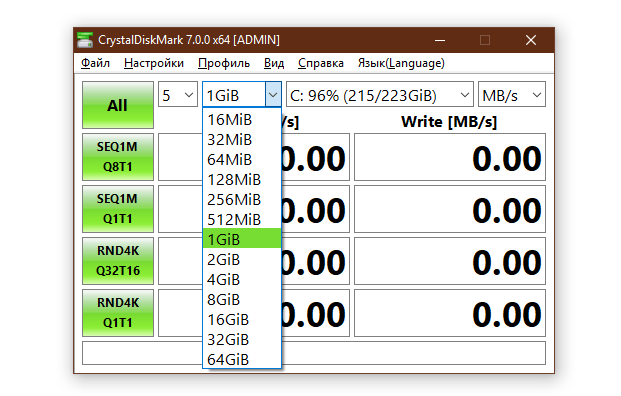This screenshot has height=396, width=621.
Task: Click the SEQ1M Q8T1 write result 0.00
Action: point(450,157)
